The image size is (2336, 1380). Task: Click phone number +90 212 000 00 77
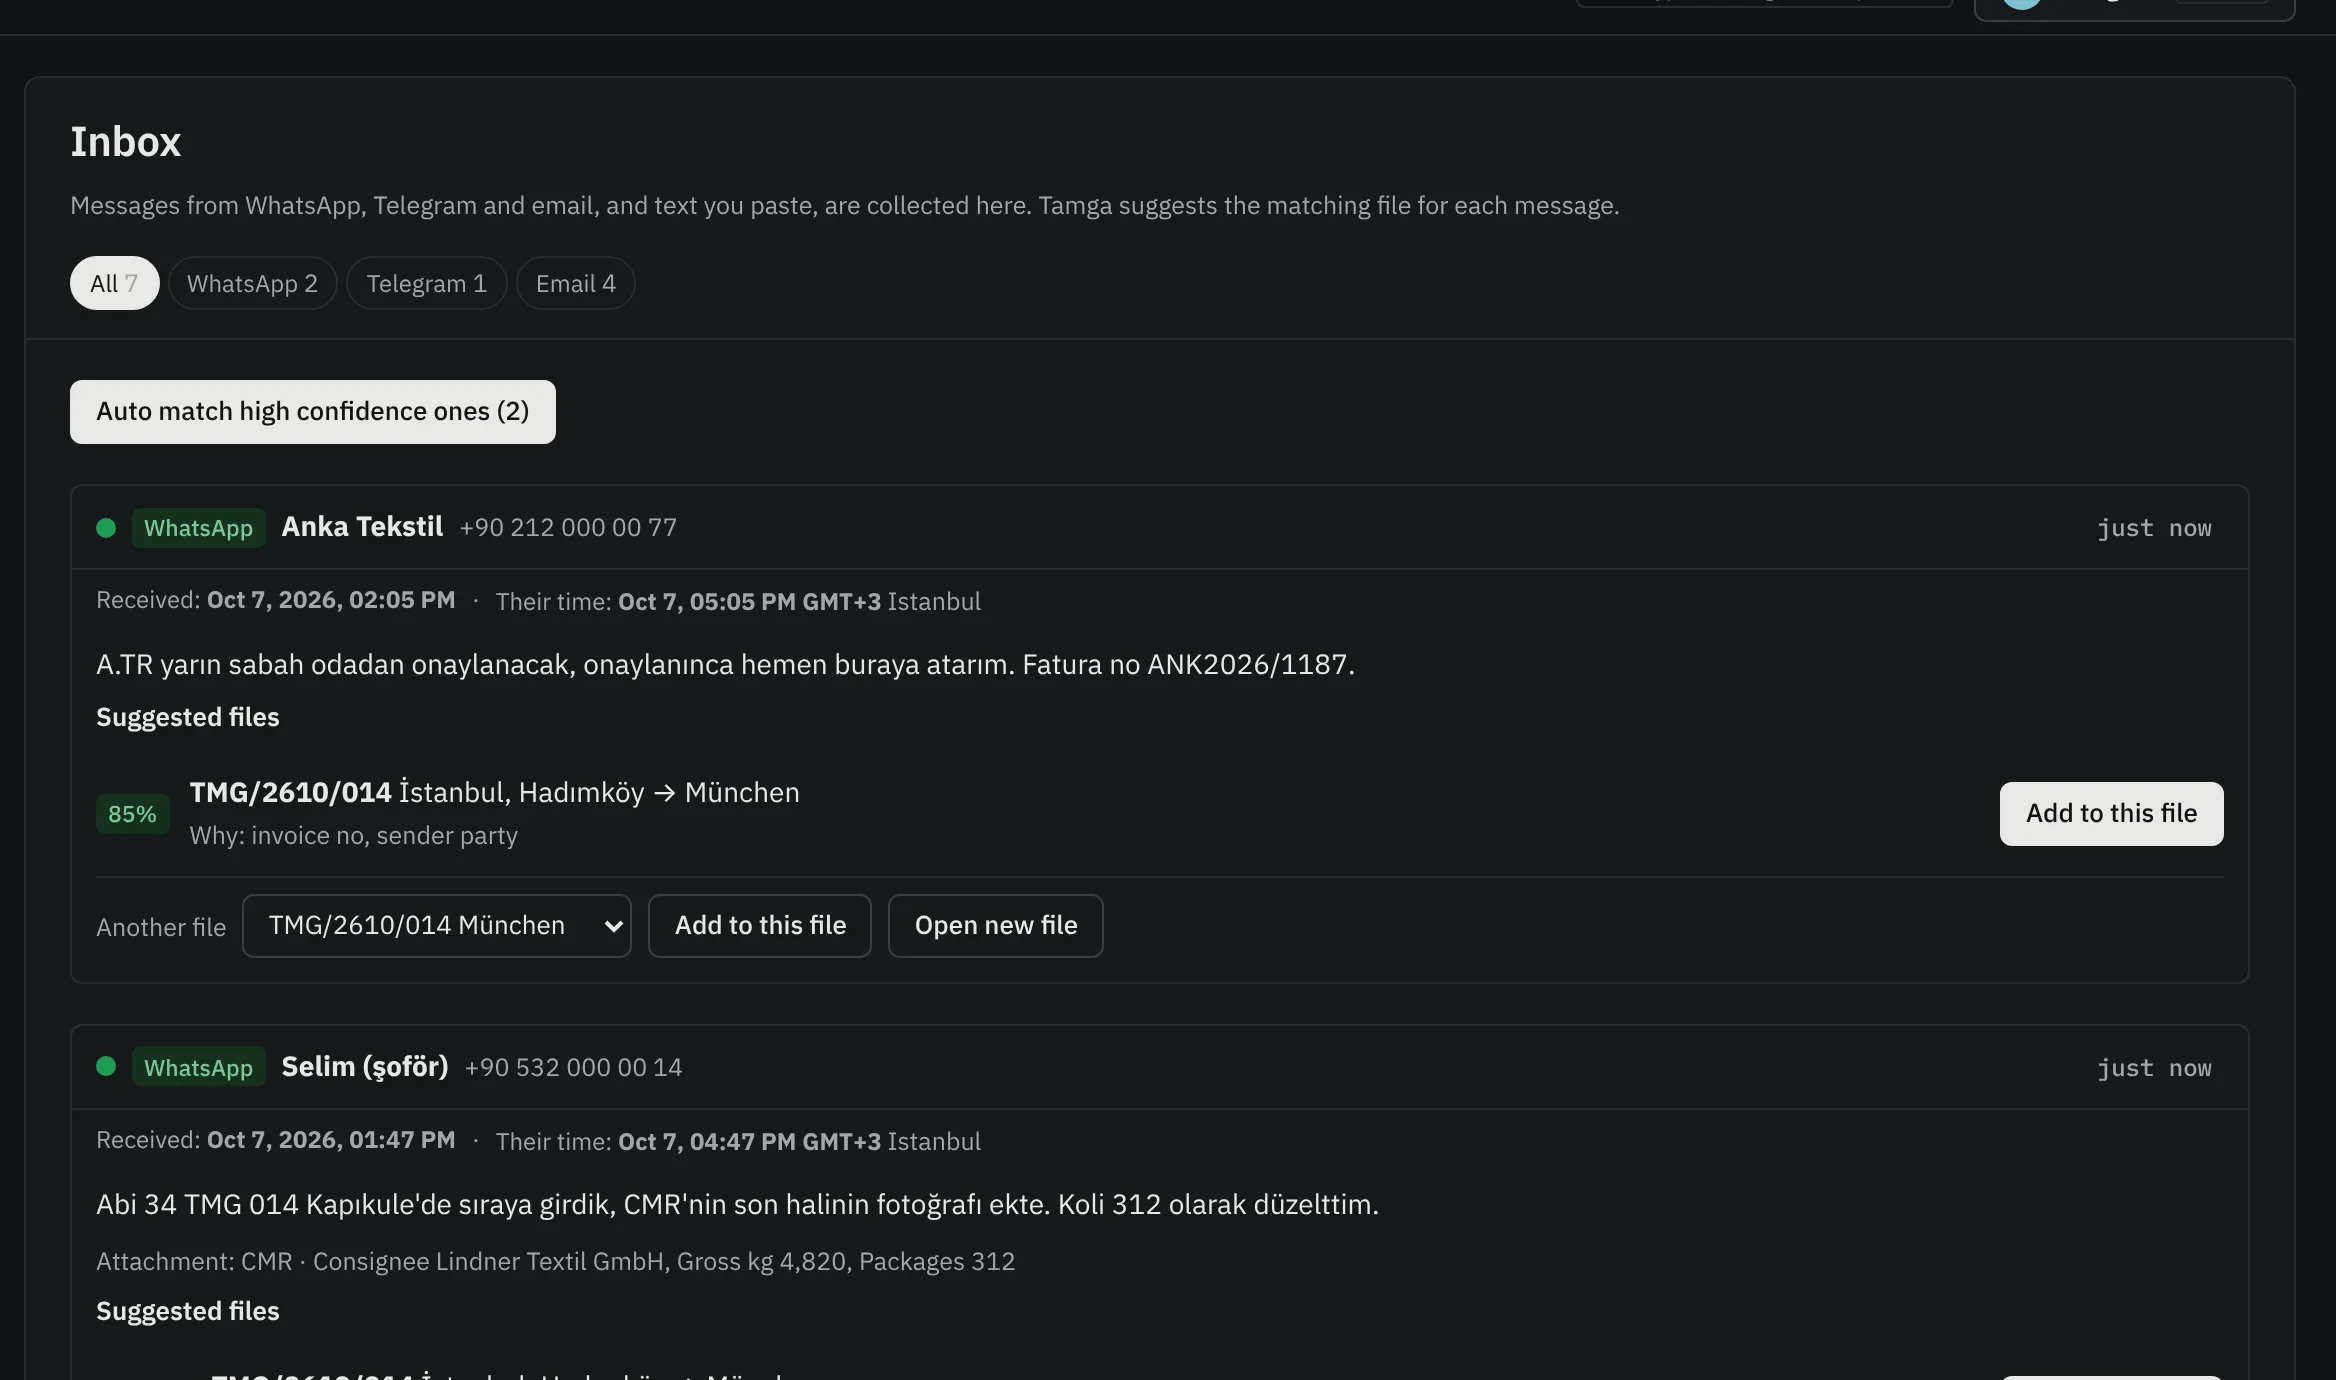(568, 528)
